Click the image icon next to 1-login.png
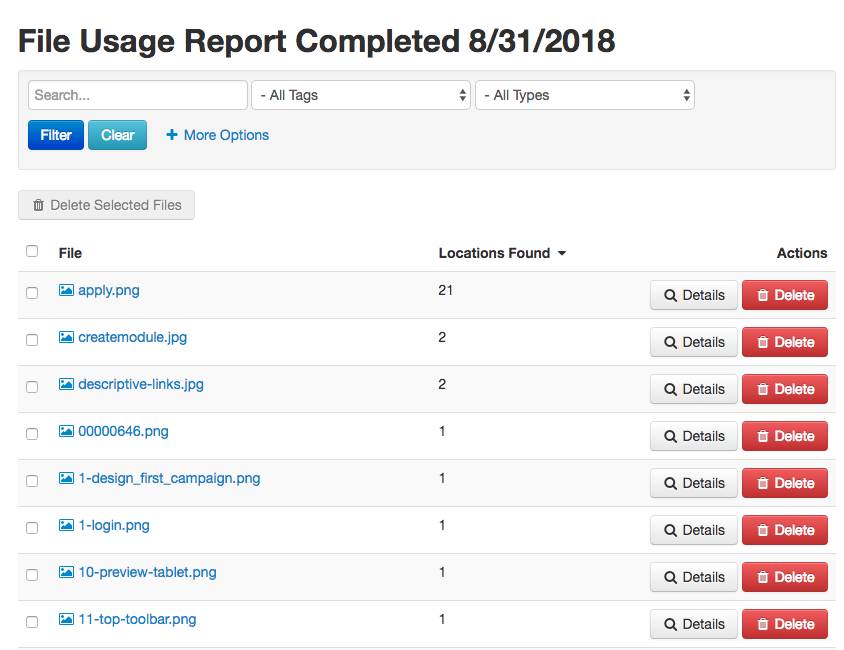 [x=66, y=526]
